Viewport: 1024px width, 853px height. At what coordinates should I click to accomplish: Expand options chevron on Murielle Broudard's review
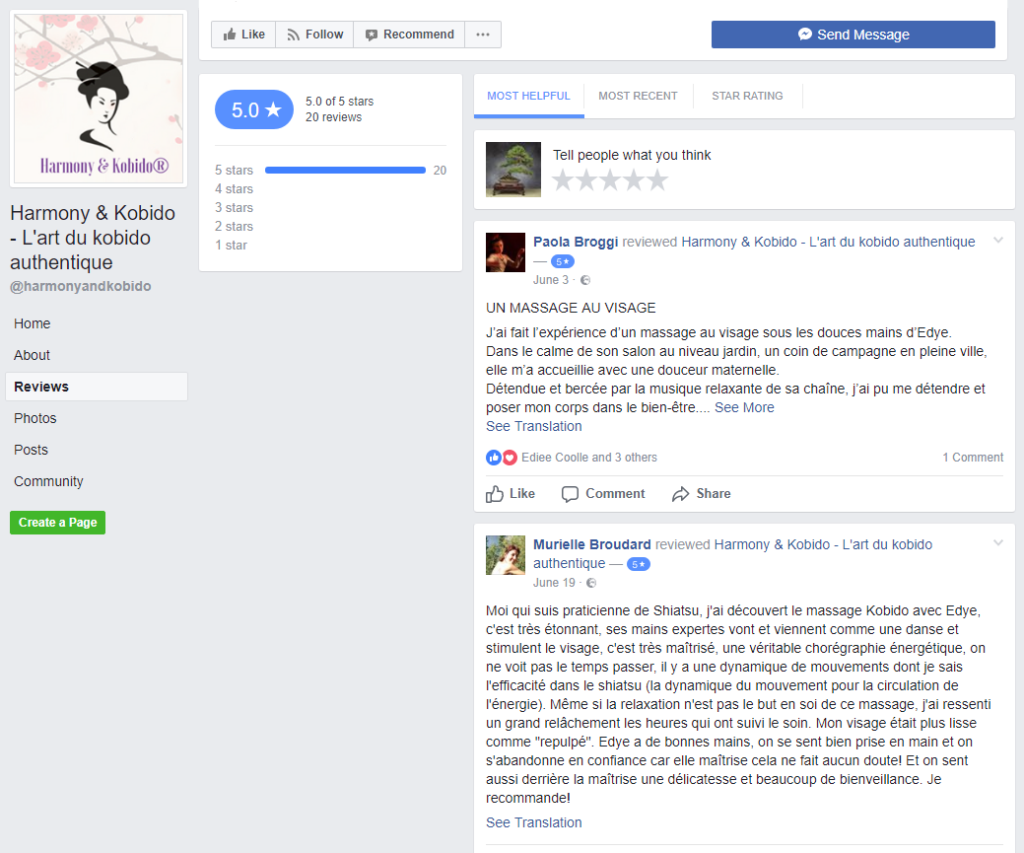point(997,543)
